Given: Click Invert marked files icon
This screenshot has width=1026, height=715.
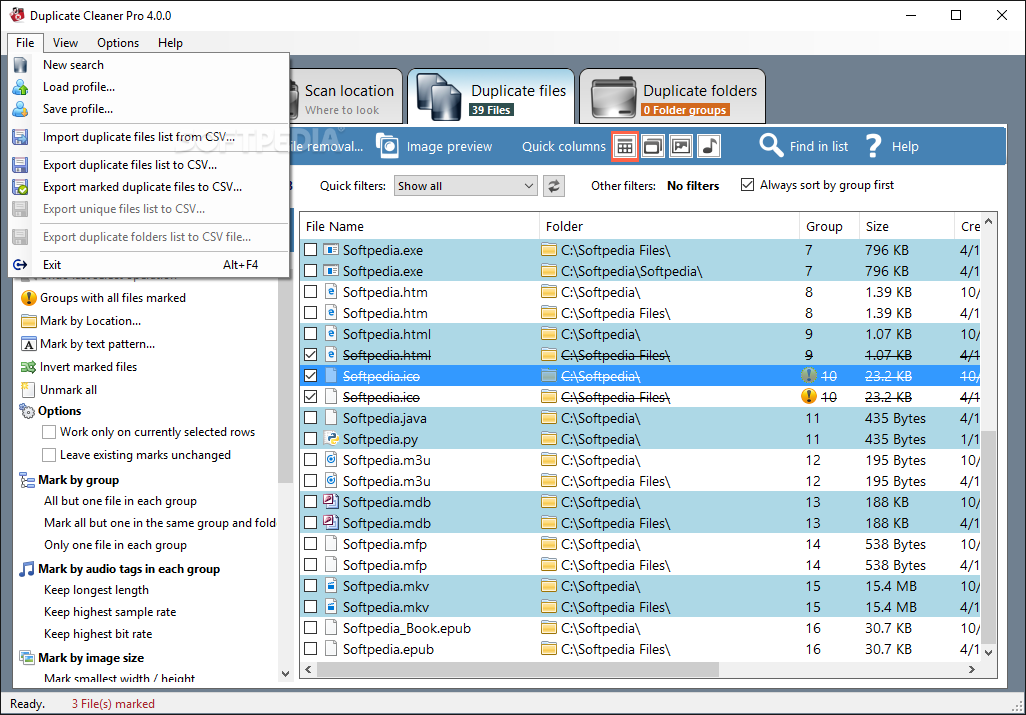Looking at the screenshot, I should coord(28,367).
